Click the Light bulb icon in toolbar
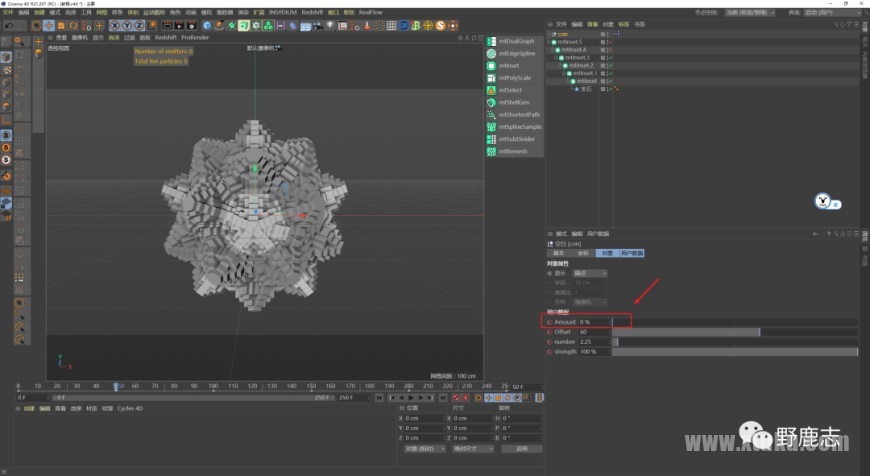This screenshot has width=870, height=476. tap(330, 26)
